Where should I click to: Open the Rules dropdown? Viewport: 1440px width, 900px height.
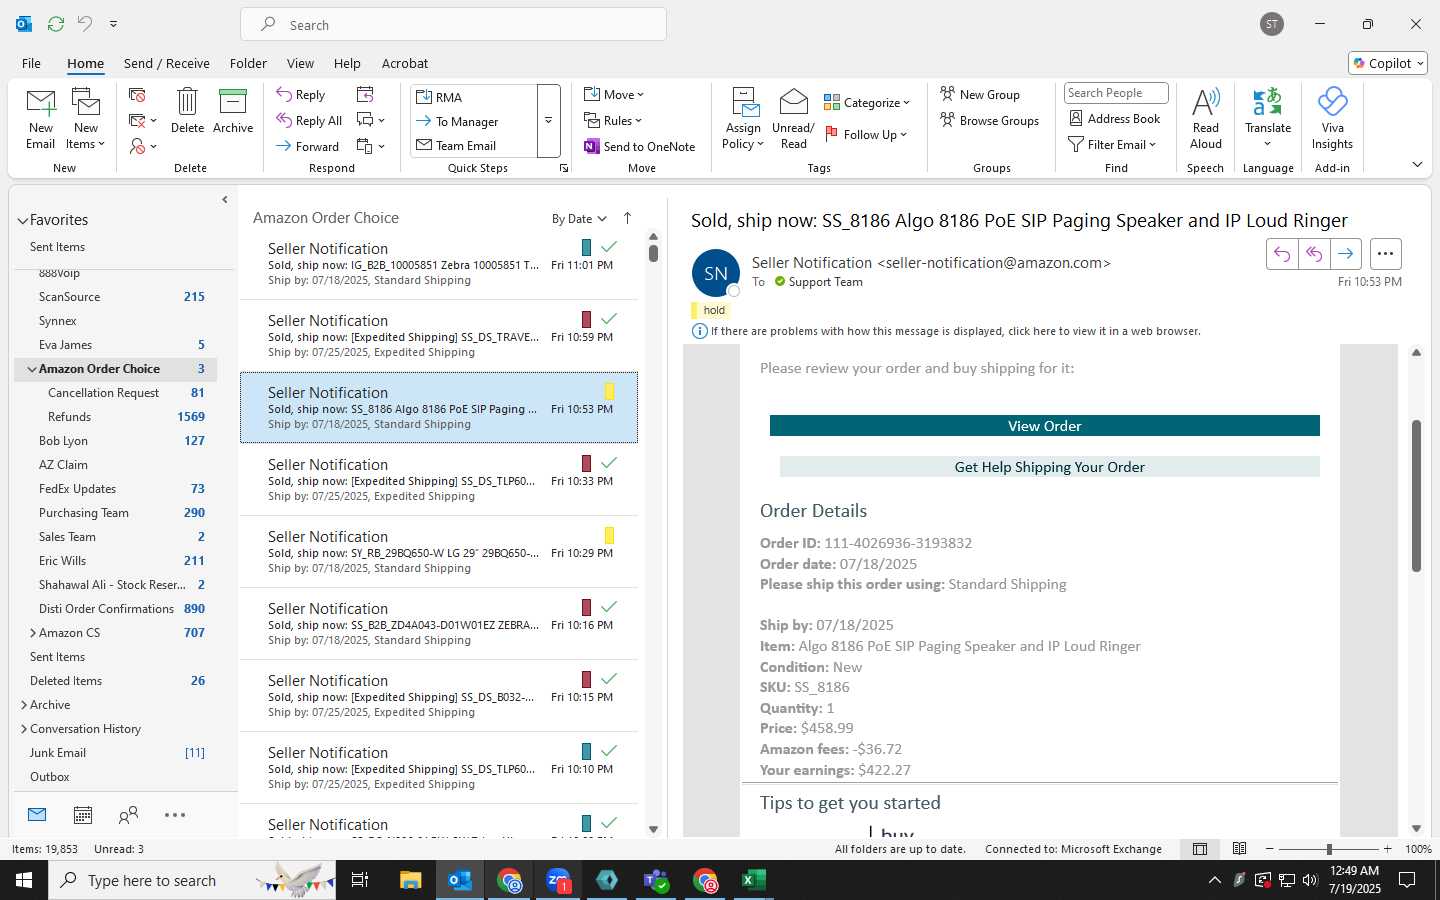pyautogui.click(x=613, y=121)
